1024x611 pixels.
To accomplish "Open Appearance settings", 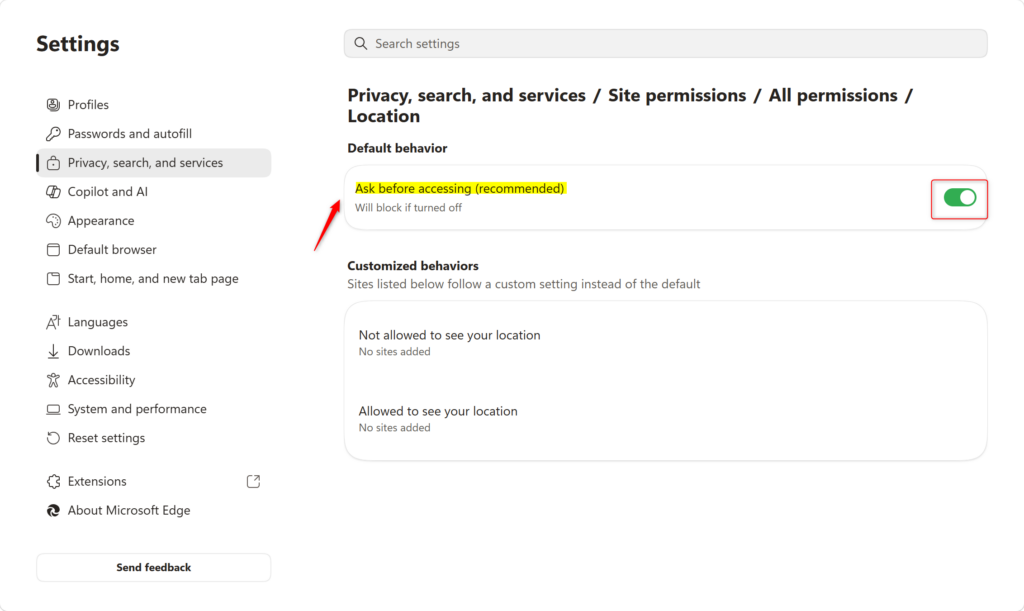I will [x=153, y=221].
